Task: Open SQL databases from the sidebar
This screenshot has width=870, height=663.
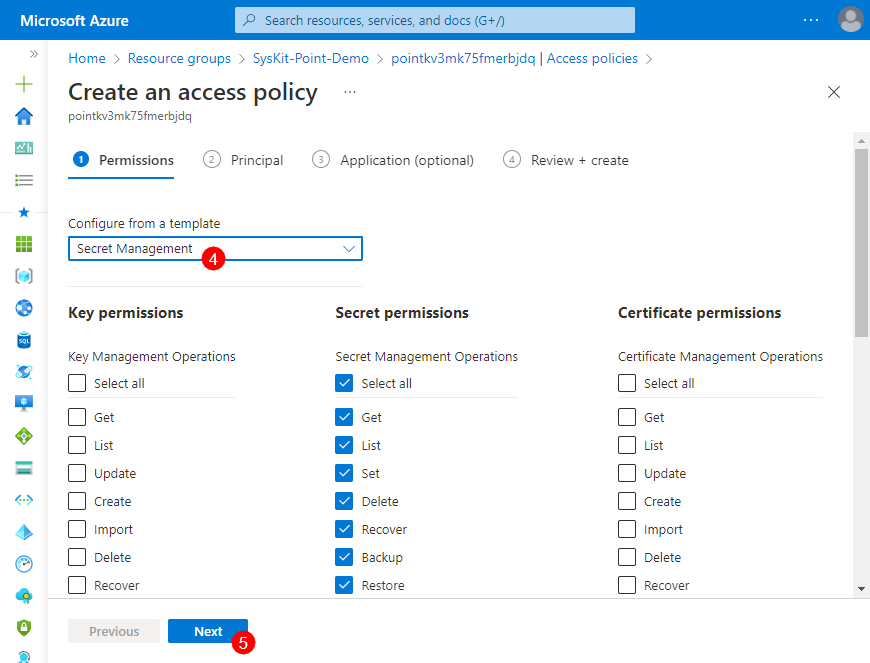Action: (x=23, y=340)
